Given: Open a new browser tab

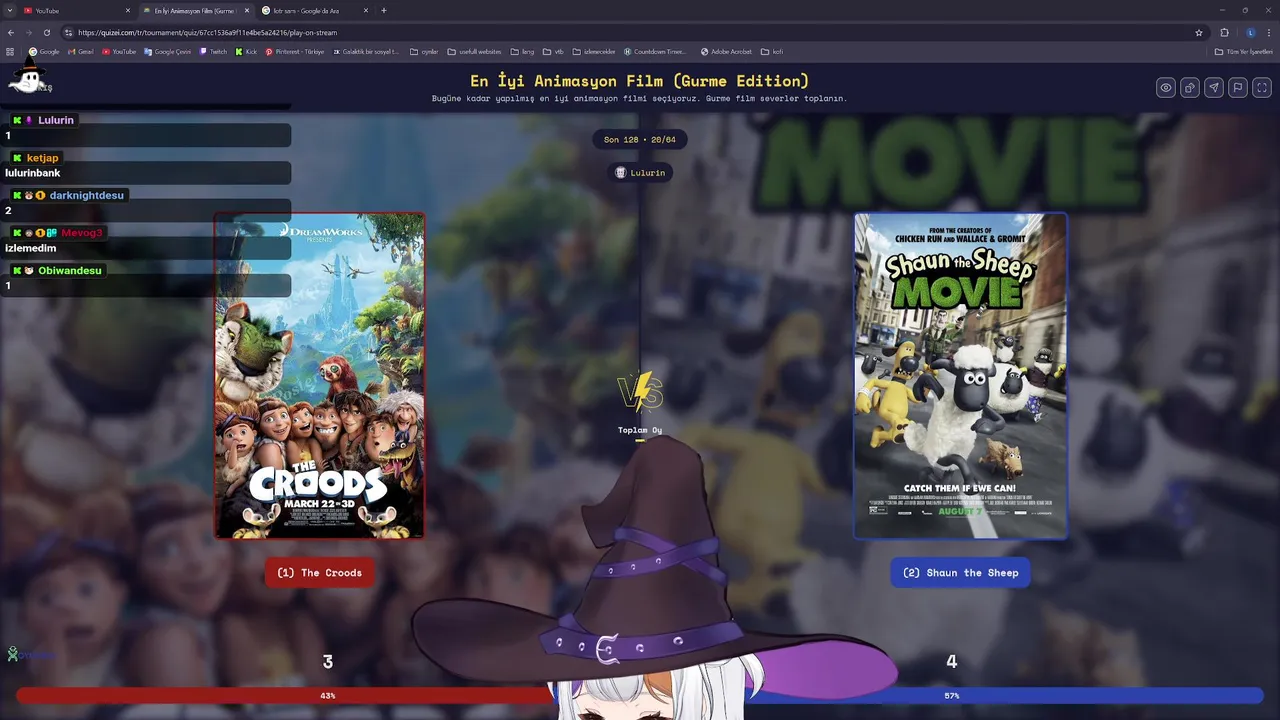Looking at the screenshot, I should pos(384,11).
